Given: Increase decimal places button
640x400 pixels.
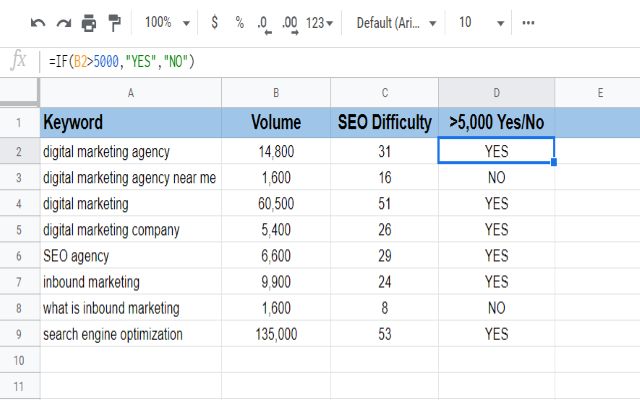Looking at the screenshot, I should 290,22.
